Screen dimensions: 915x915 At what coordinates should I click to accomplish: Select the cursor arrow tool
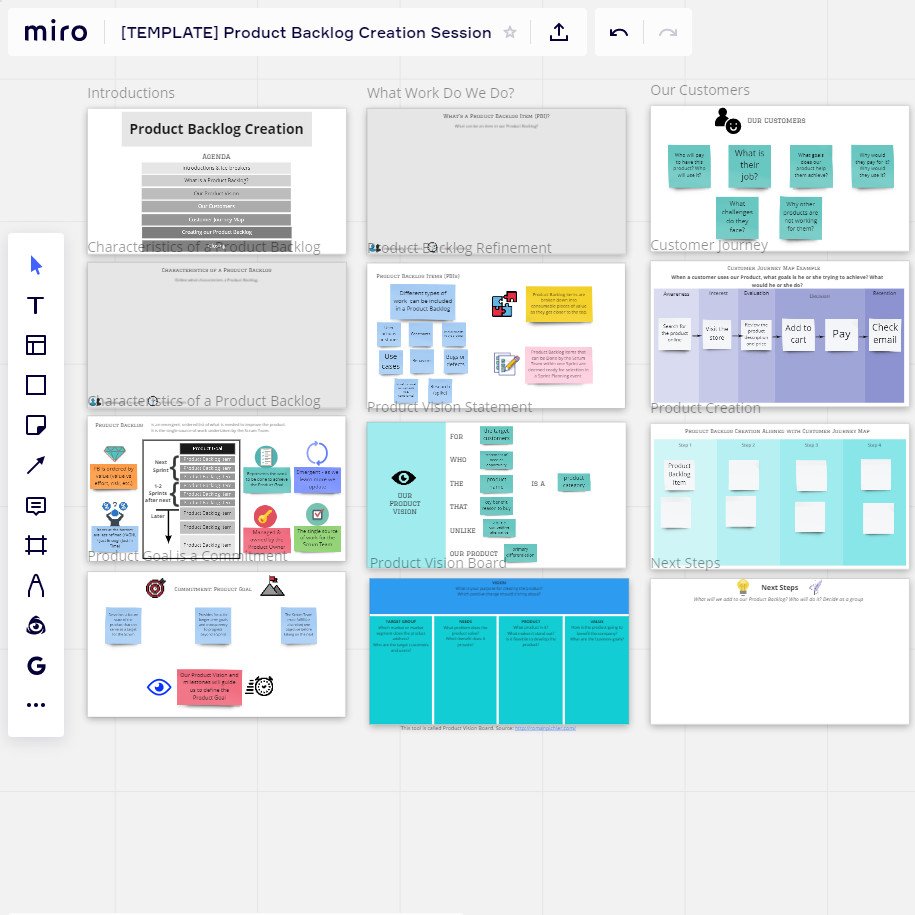coord(36,265)
